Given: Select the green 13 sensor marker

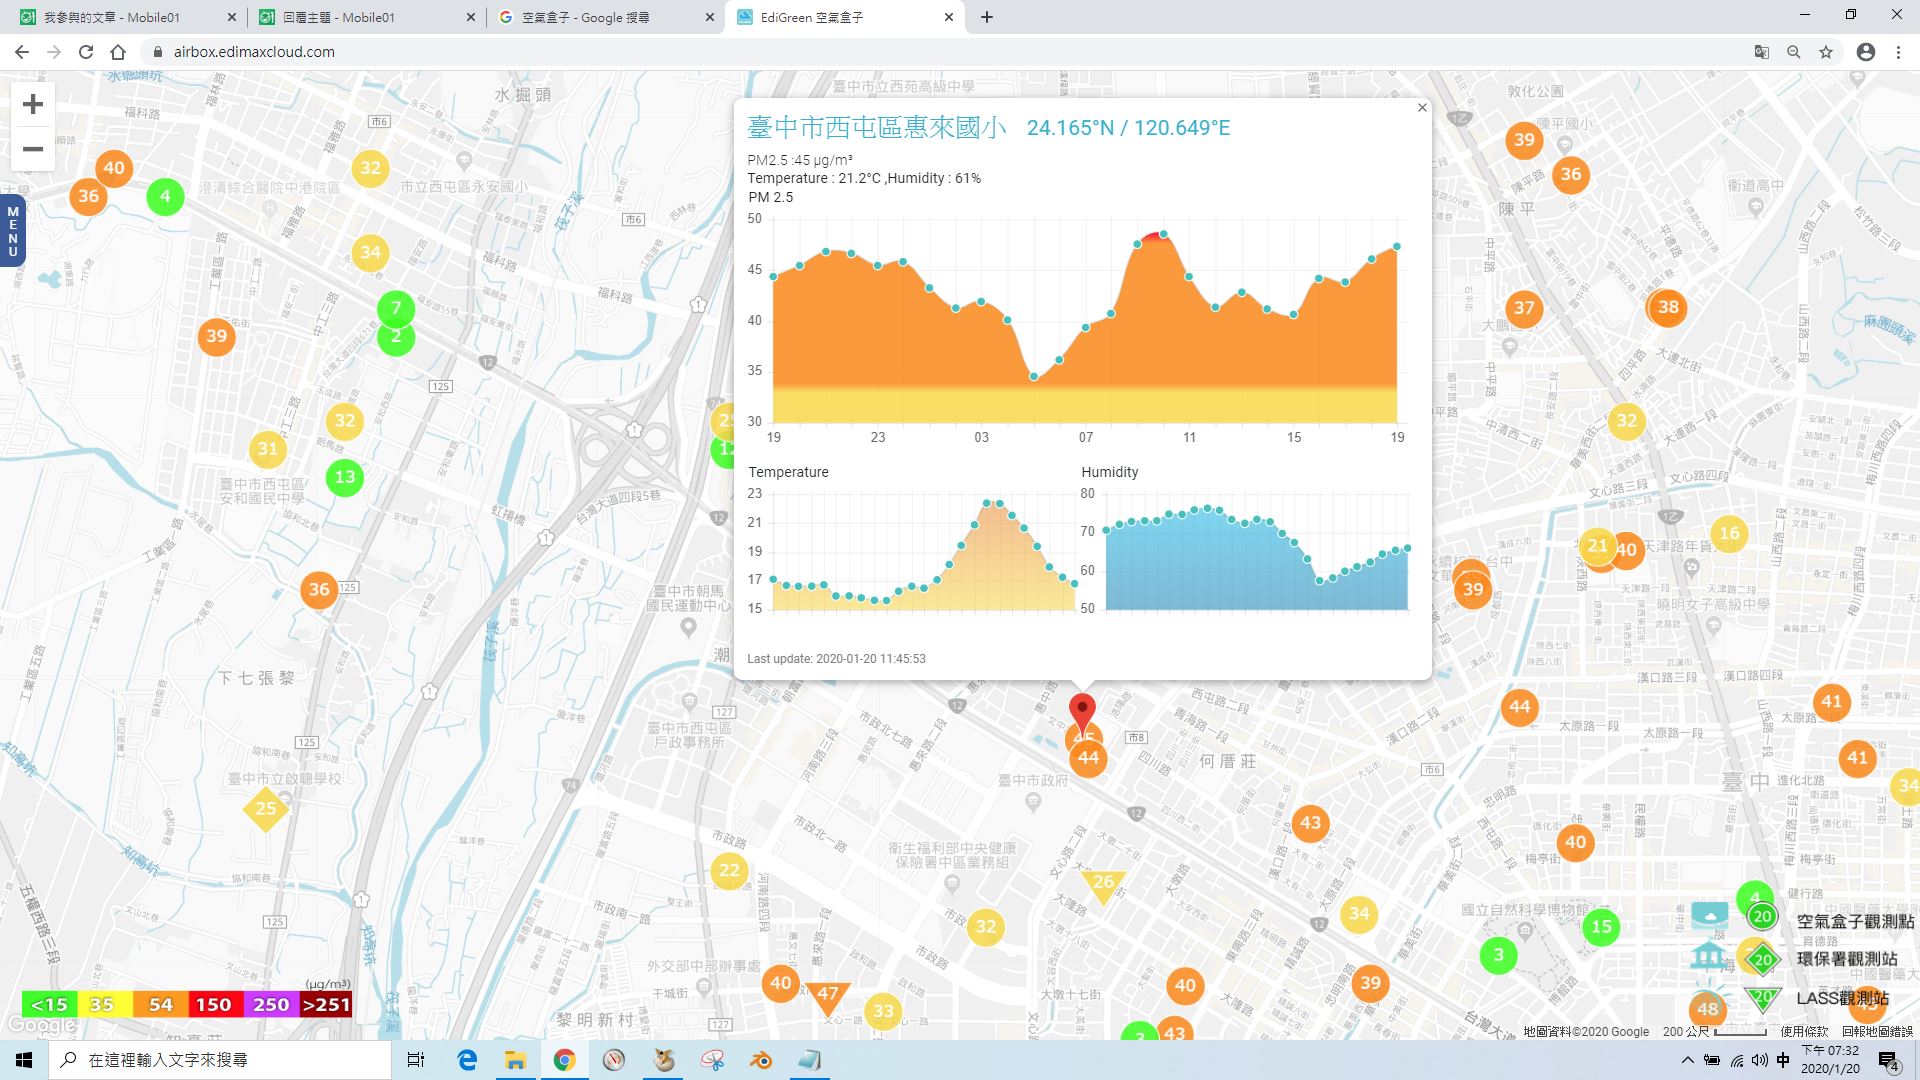Looking at the screenshot, I should [x=345, y=477].
